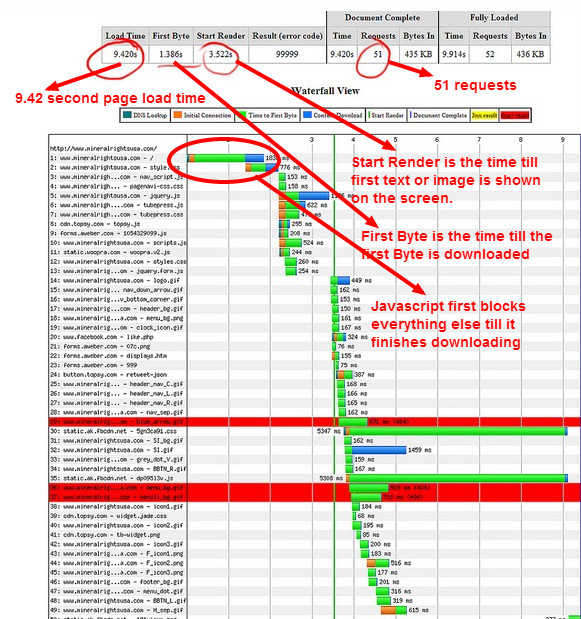Screen dimensions: 581x619
Task: Click the Fully Loaded group header
Action: 494,18
